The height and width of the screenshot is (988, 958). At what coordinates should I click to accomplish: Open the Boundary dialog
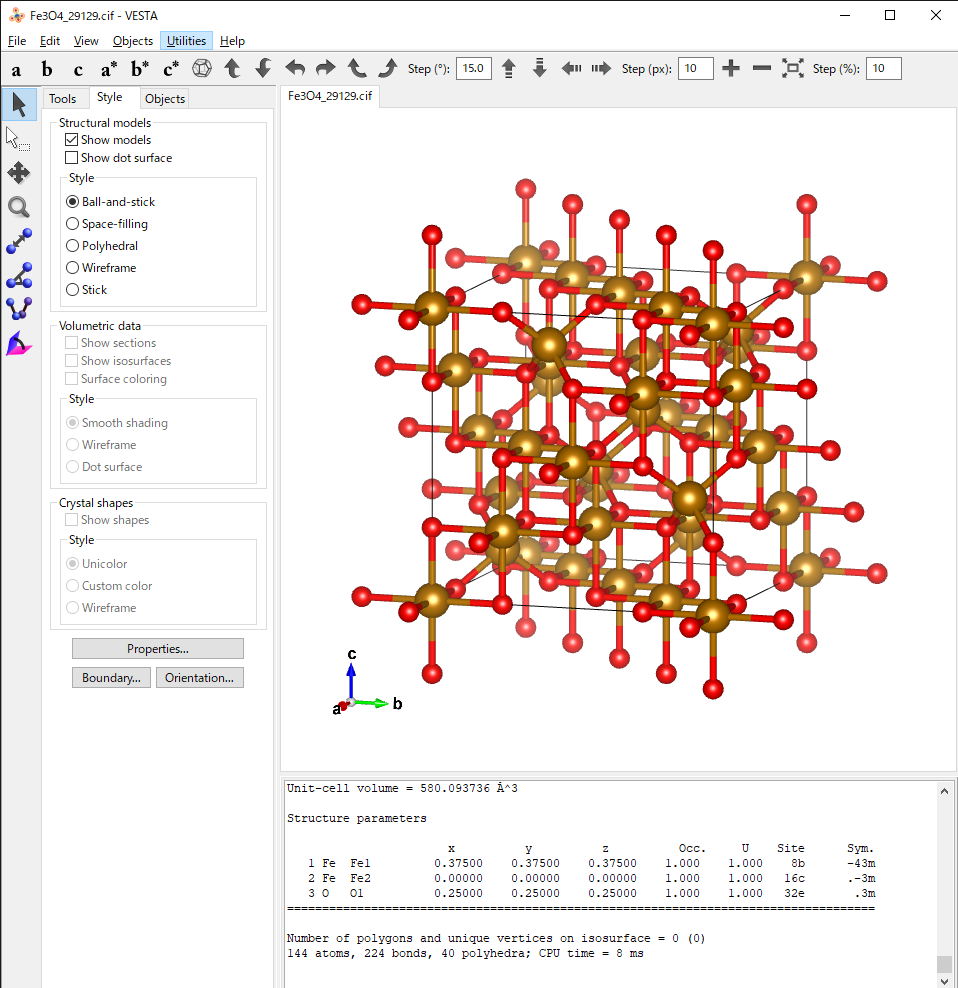112,678
